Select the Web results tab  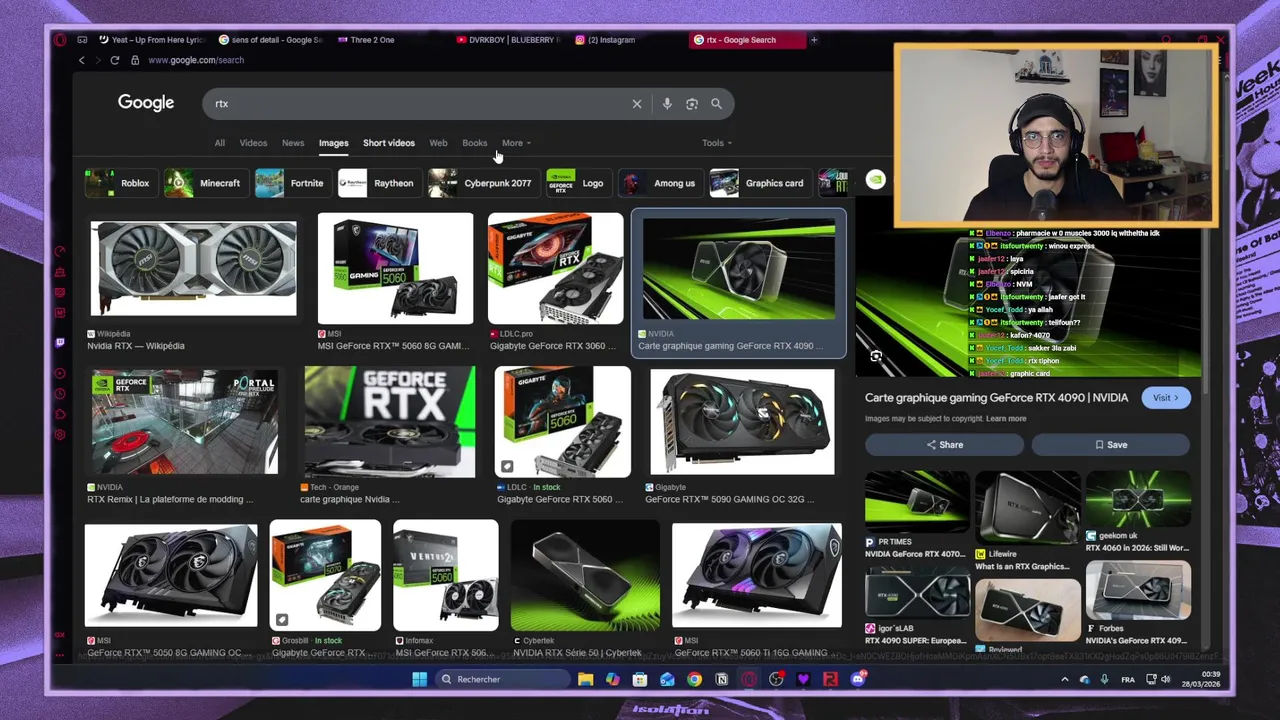pos(438,143)
